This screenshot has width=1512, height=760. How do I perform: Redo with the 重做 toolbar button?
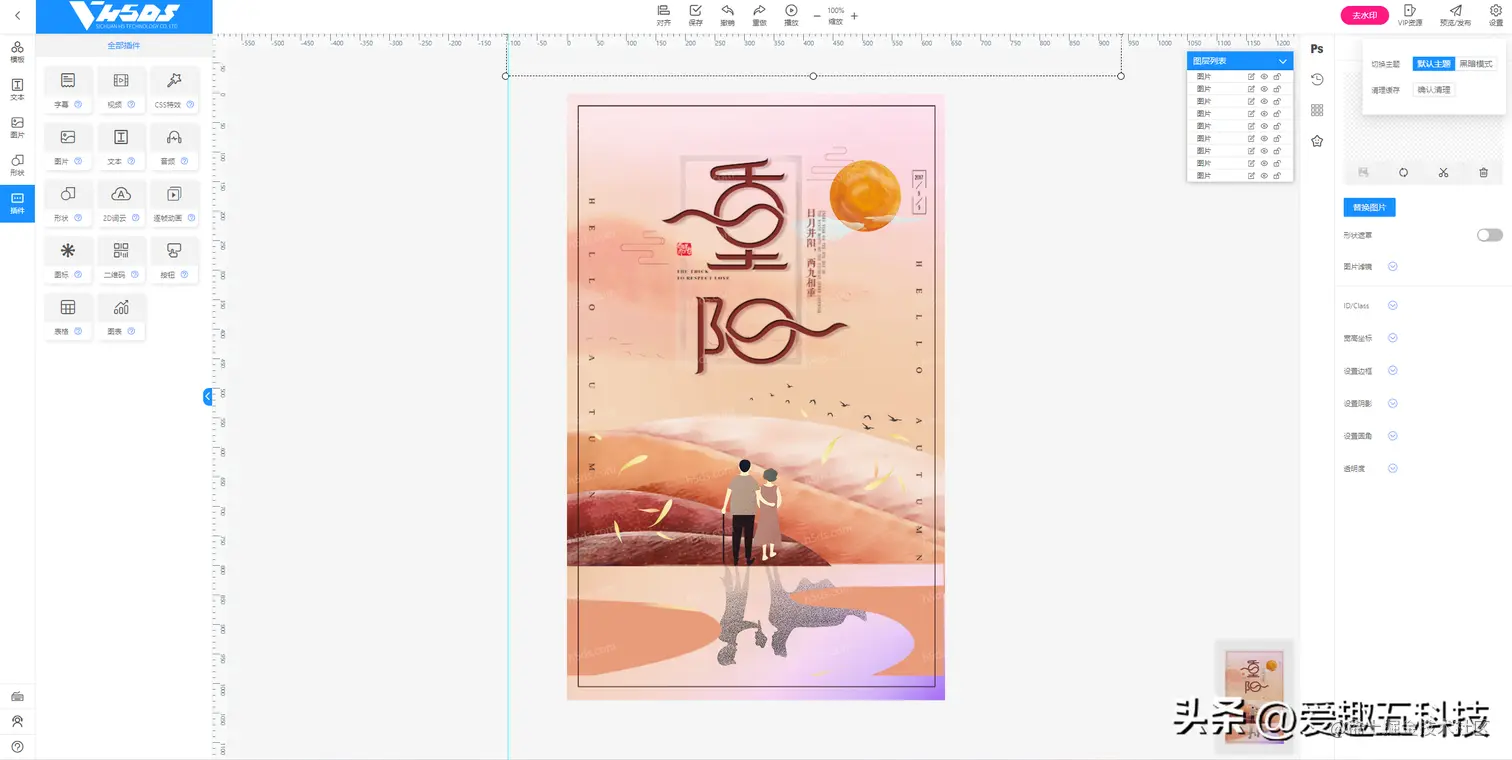[x=760, y=14]
